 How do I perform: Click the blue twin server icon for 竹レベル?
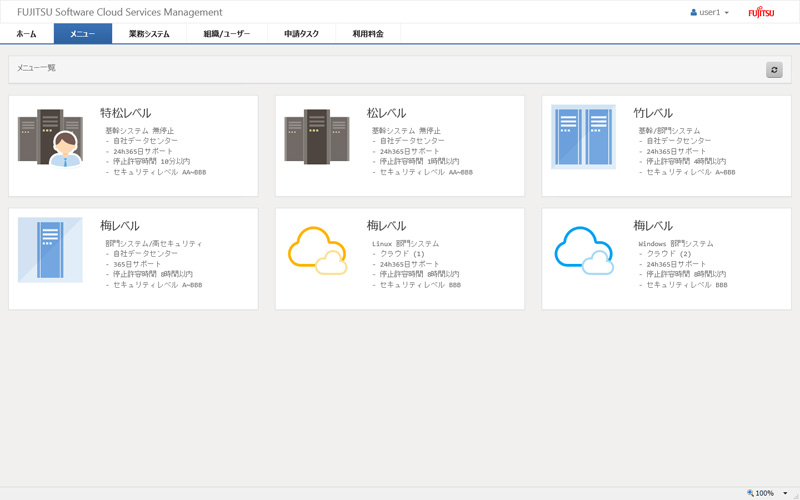point(583,137)
